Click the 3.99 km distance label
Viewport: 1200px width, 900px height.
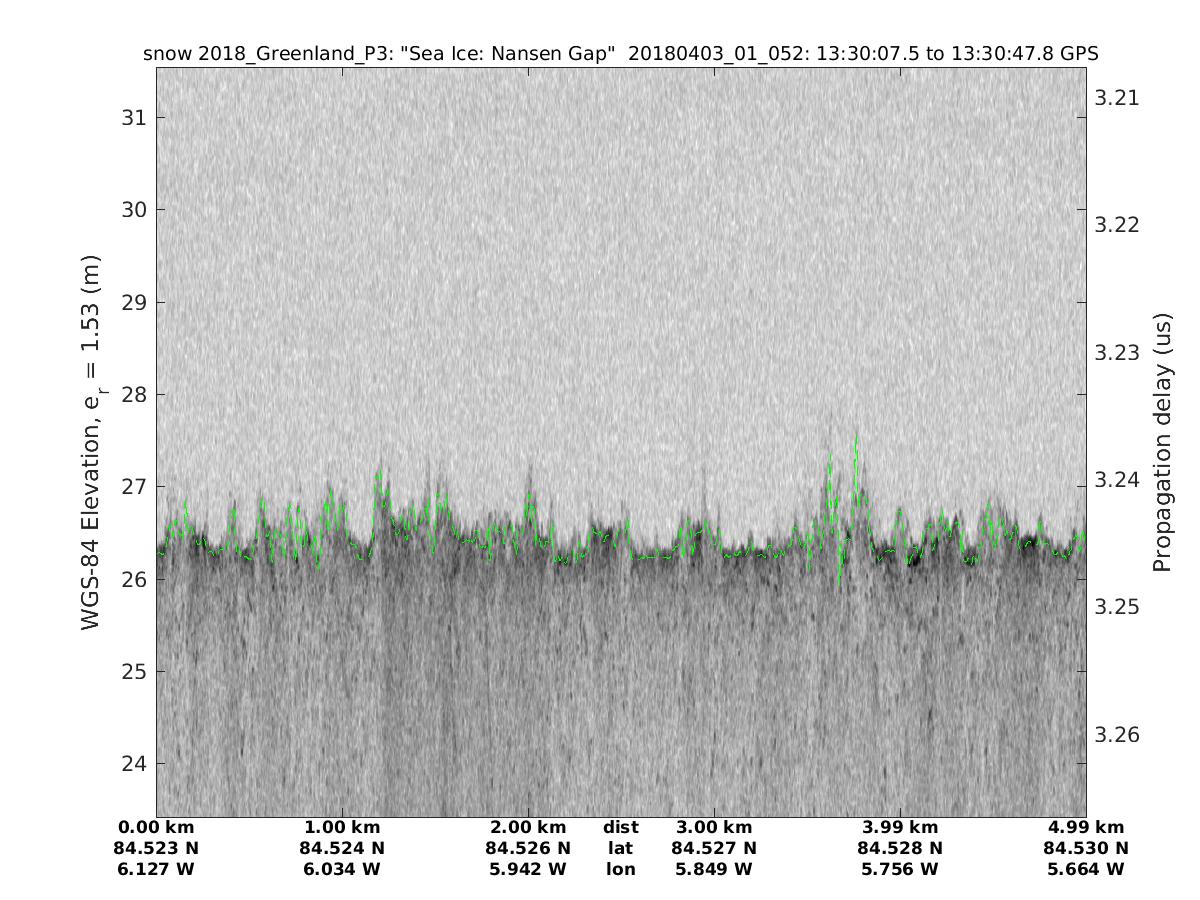pos(900,828)
